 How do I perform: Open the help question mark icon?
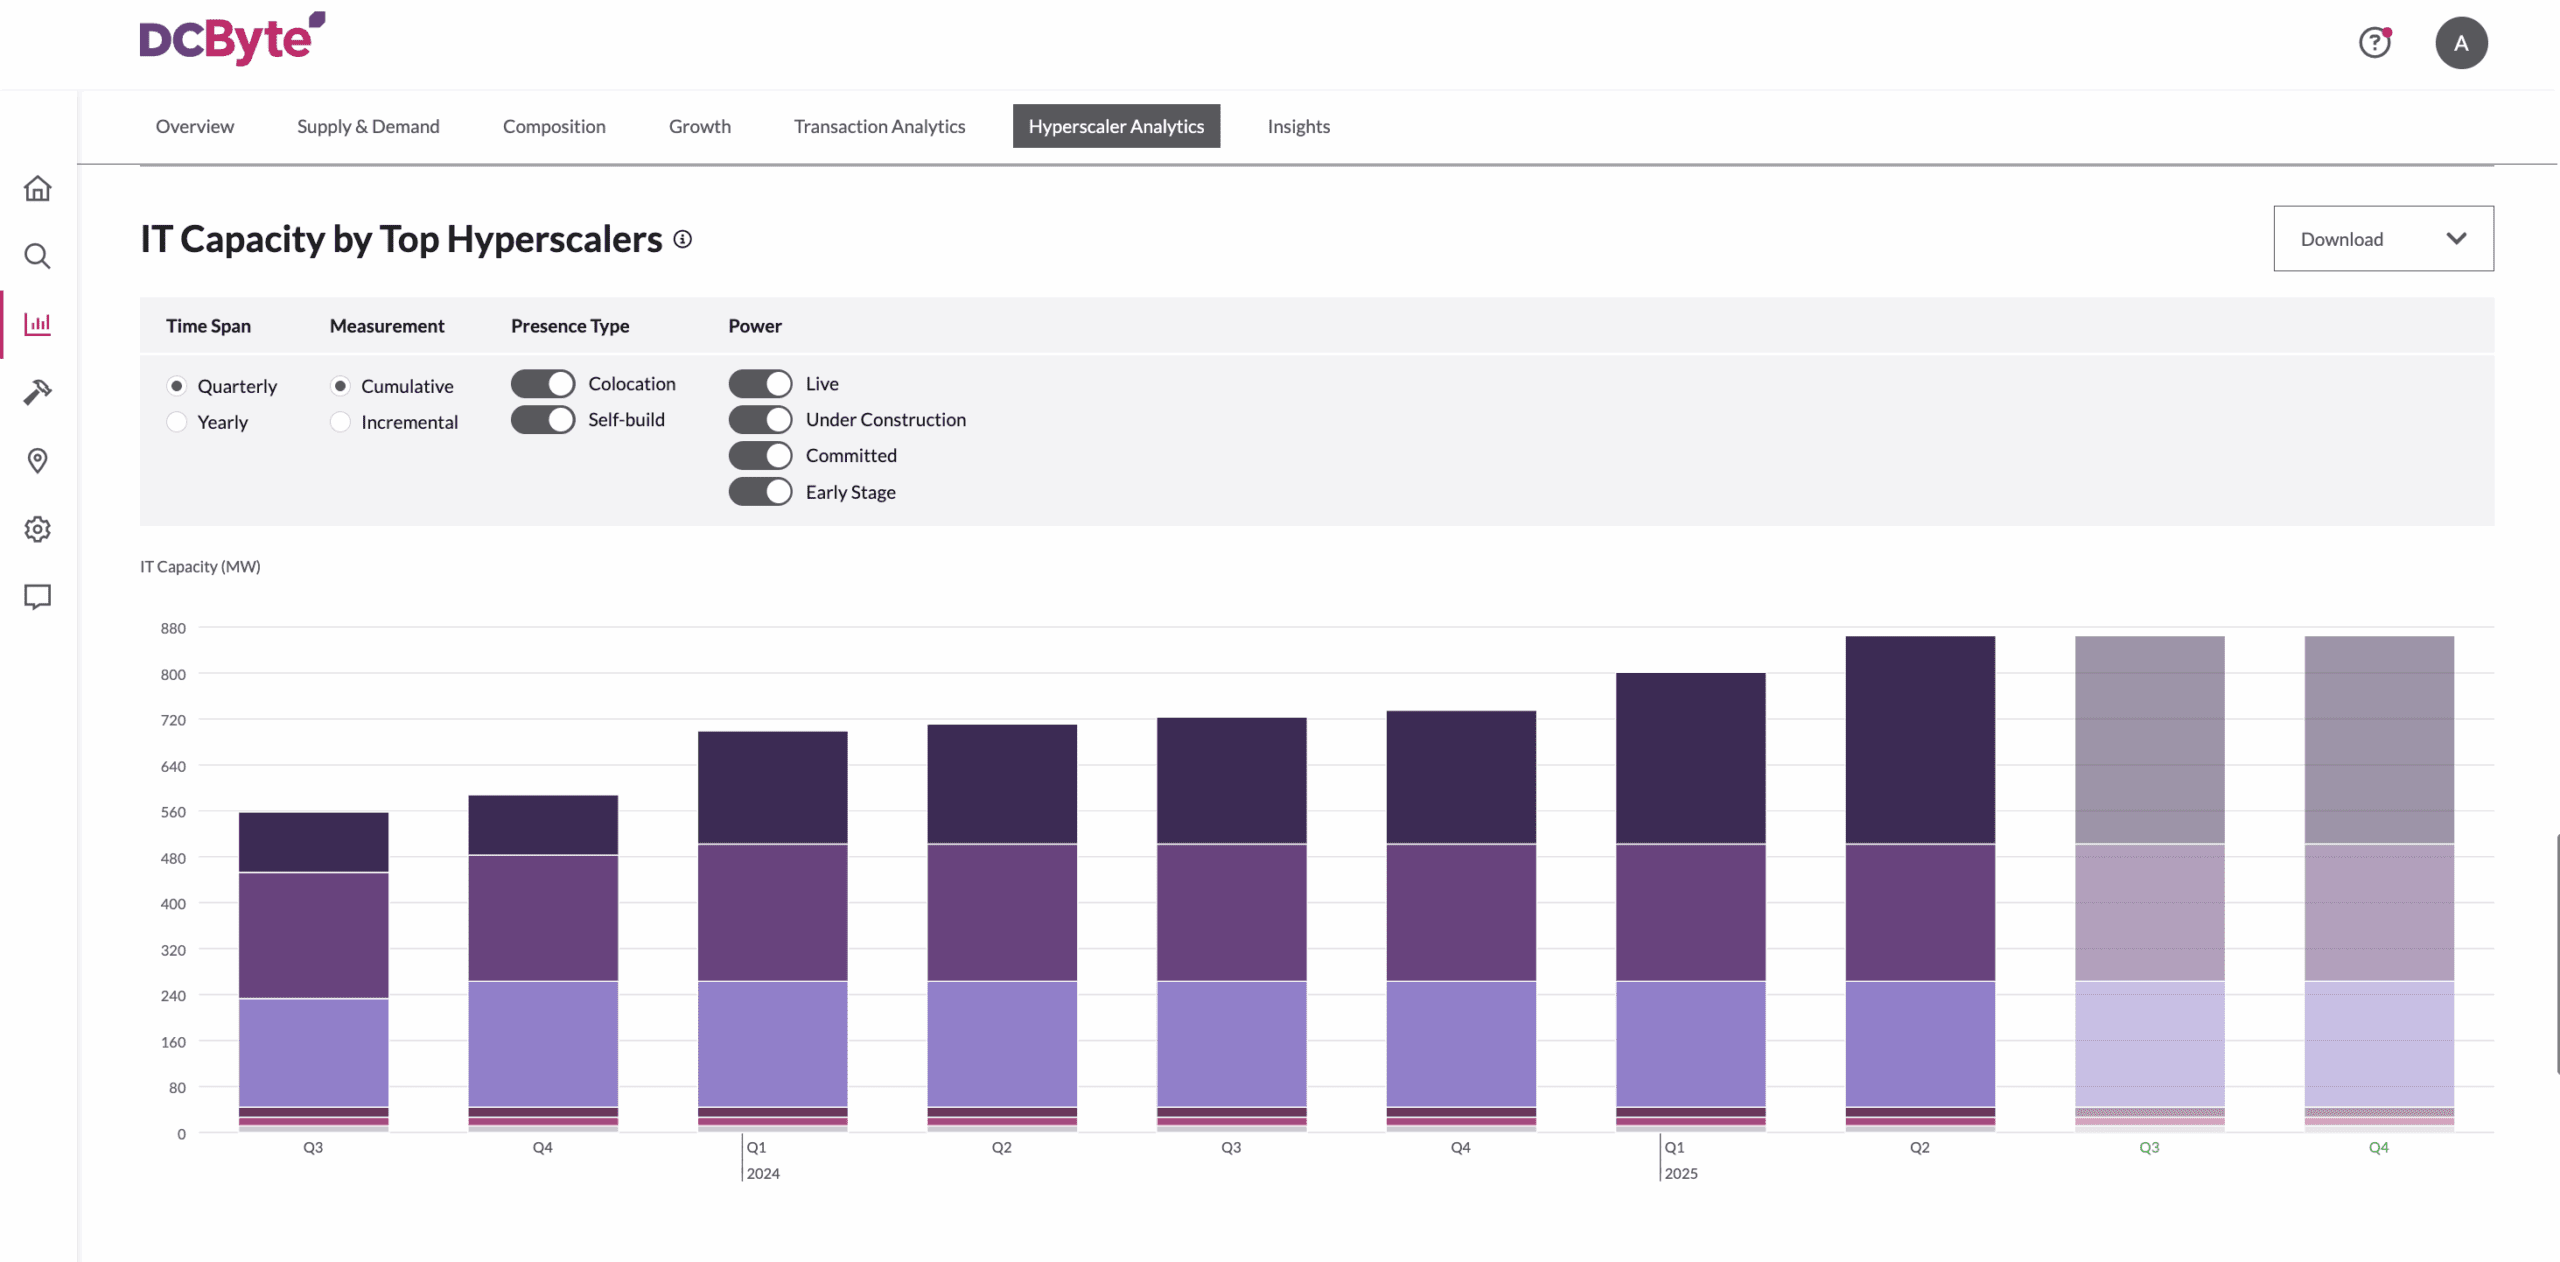pyautogui.click(x=2374, y=43)
